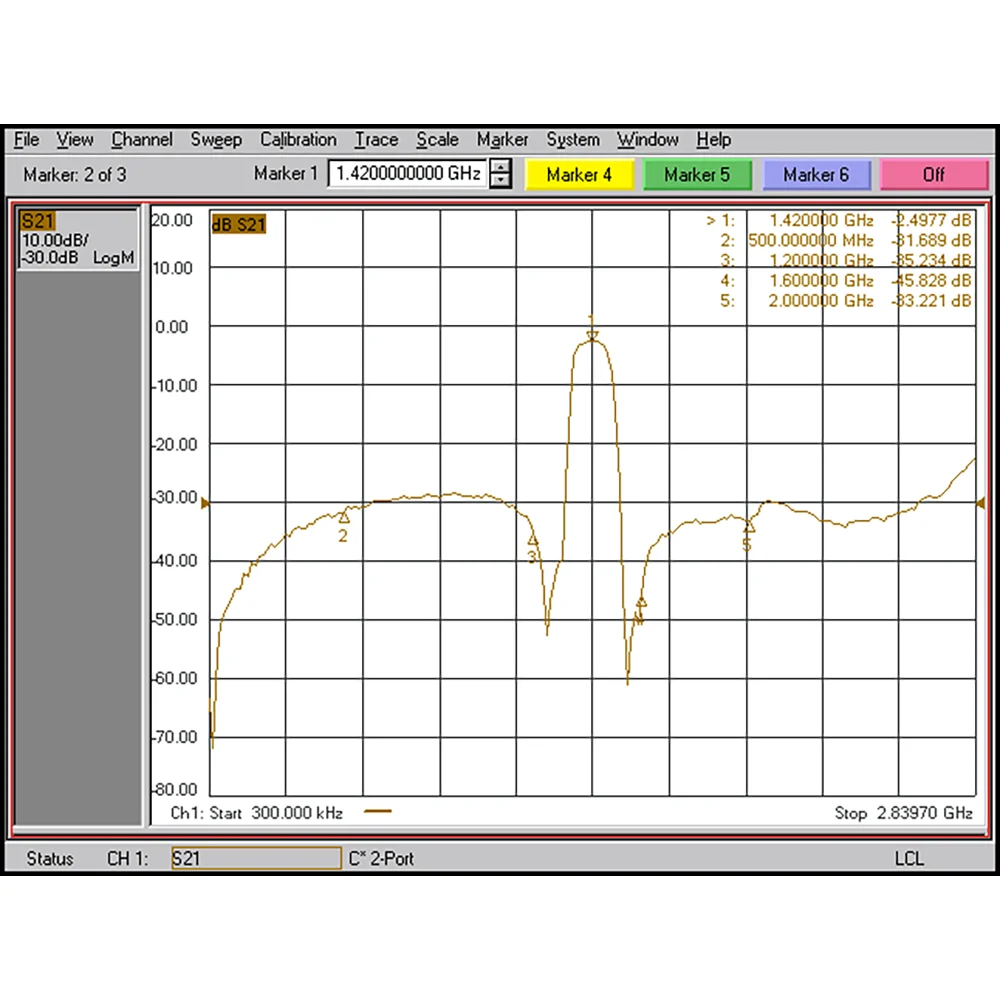1000x1000 pixels.
Task: Click the 'Marker: 2 of 3' label
Action: coord(75,175)
